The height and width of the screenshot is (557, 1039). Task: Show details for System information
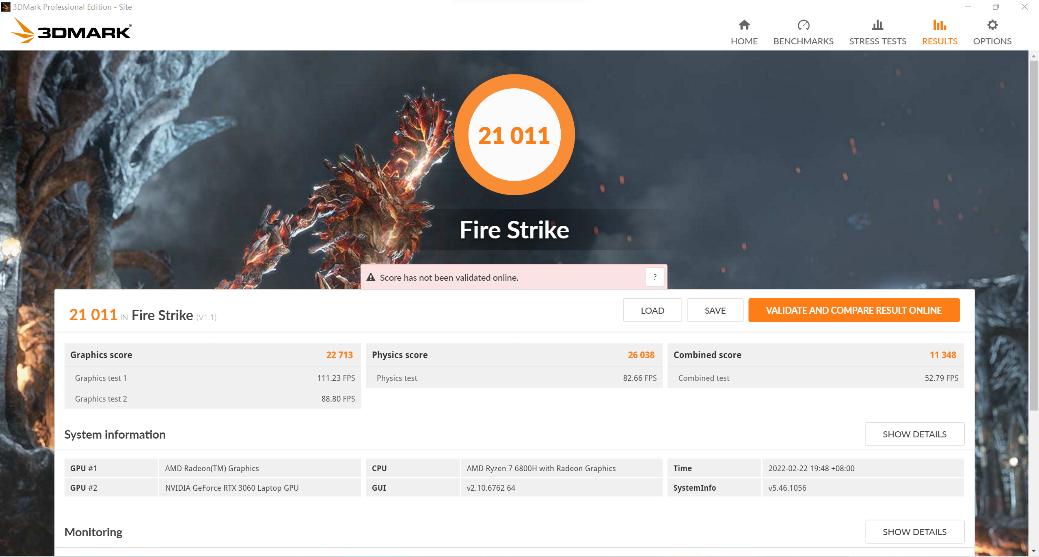914,434
